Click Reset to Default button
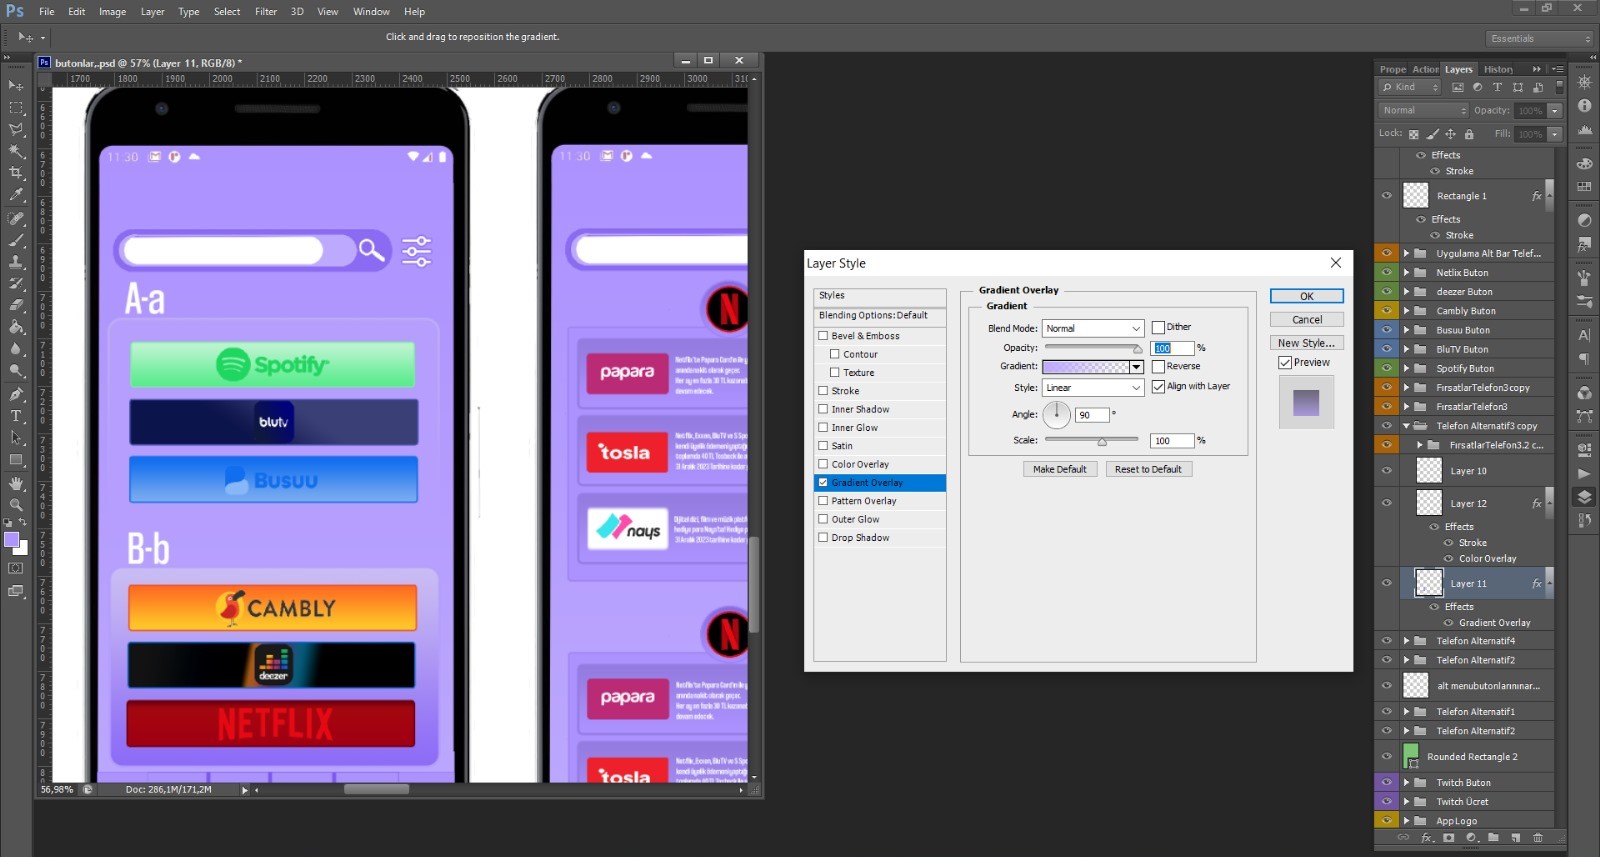 click(1148, 469)
